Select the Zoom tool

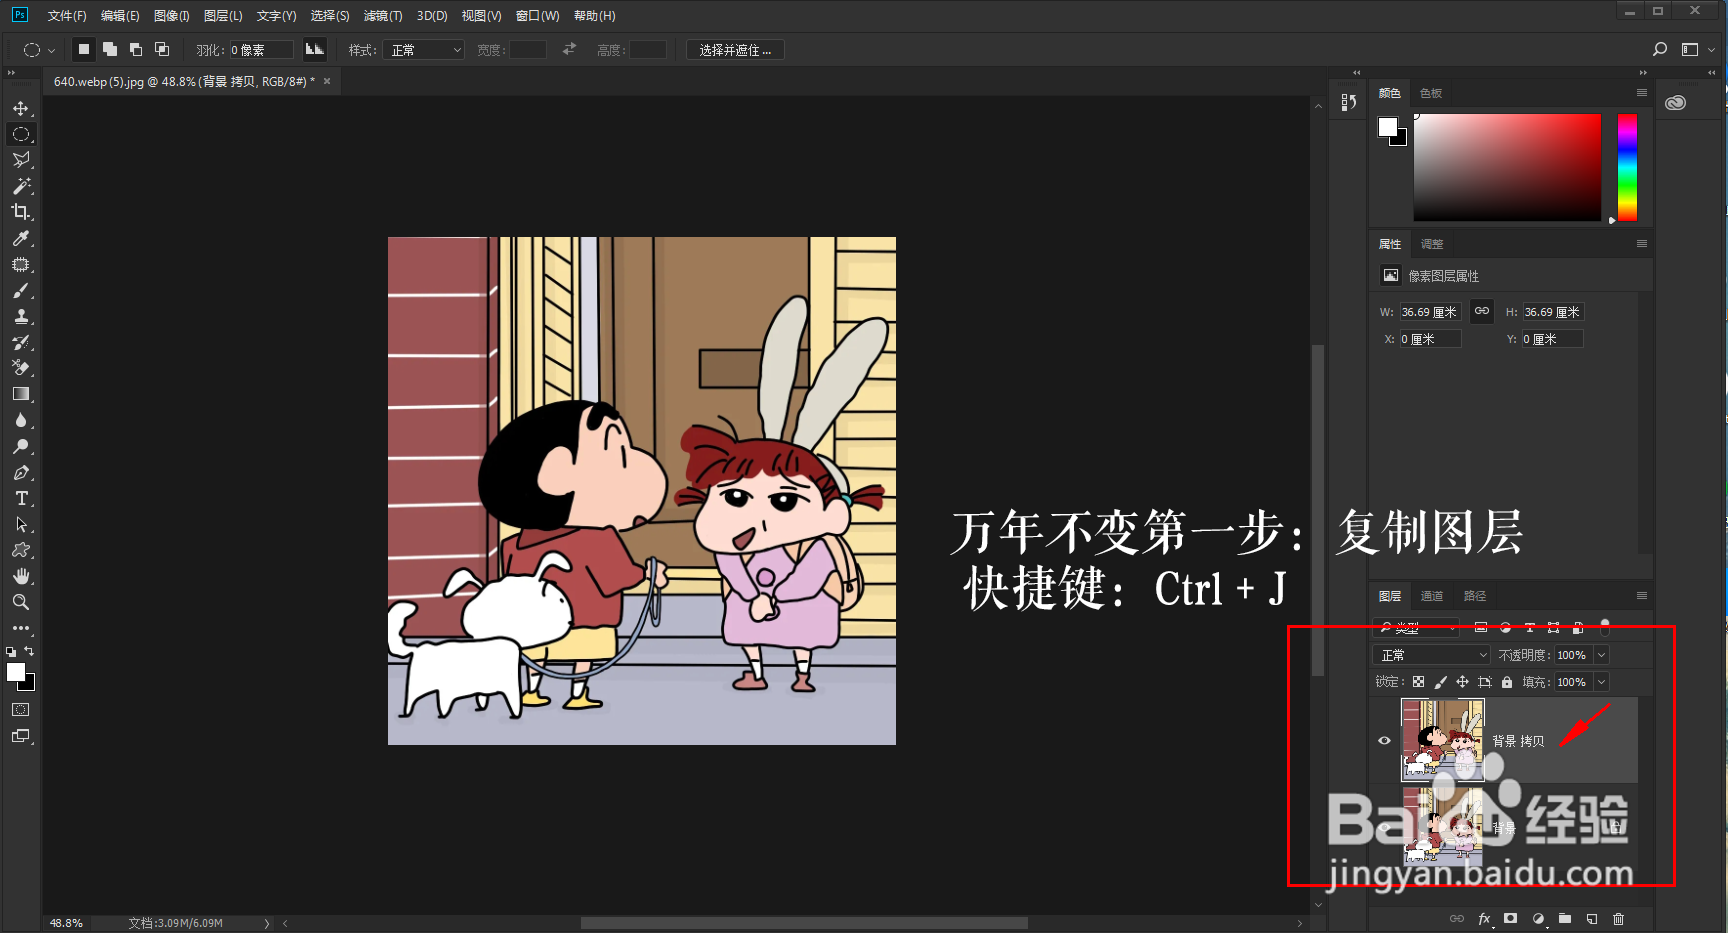click(21, 602)
